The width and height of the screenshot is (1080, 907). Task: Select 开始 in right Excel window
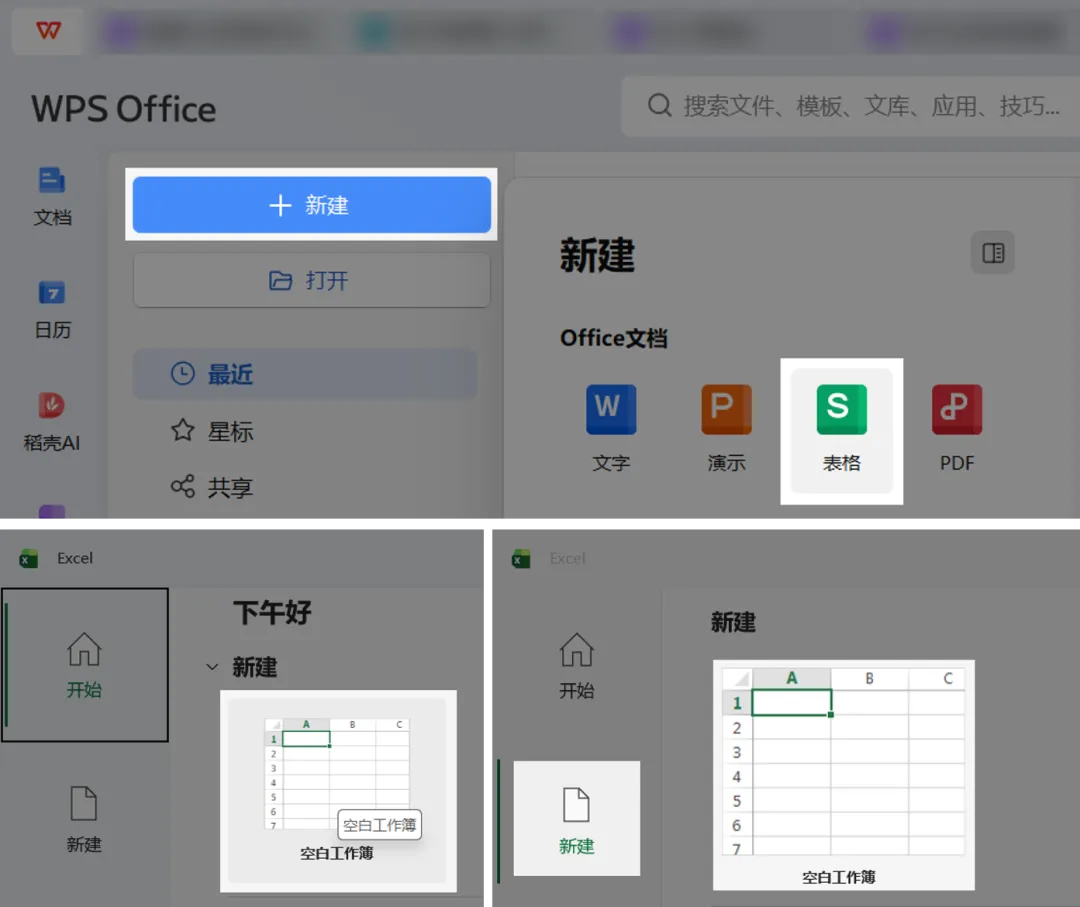pyautogui.click(x=577, y=666)
